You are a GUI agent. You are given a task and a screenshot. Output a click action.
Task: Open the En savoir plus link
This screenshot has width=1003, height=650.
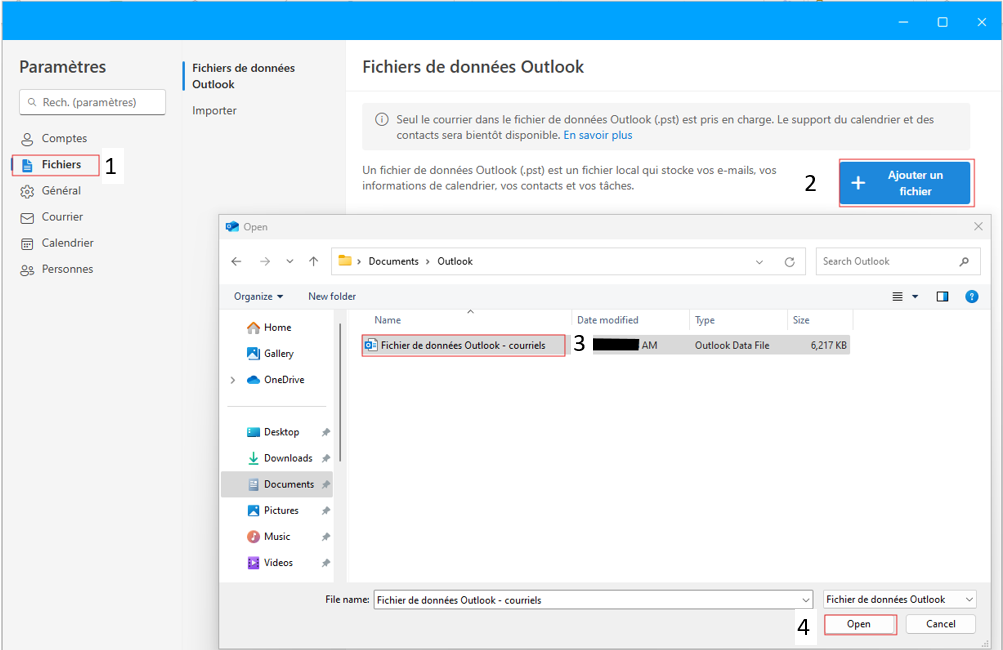click(x=597, y=135)
